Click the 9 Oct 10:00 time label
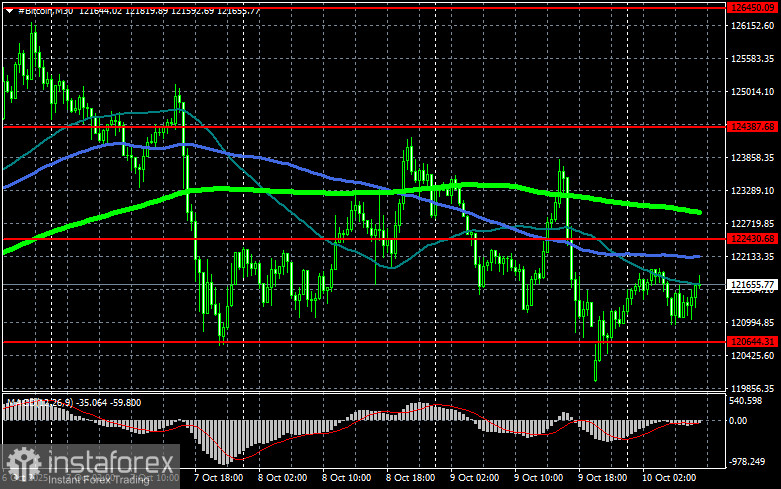 538,478
